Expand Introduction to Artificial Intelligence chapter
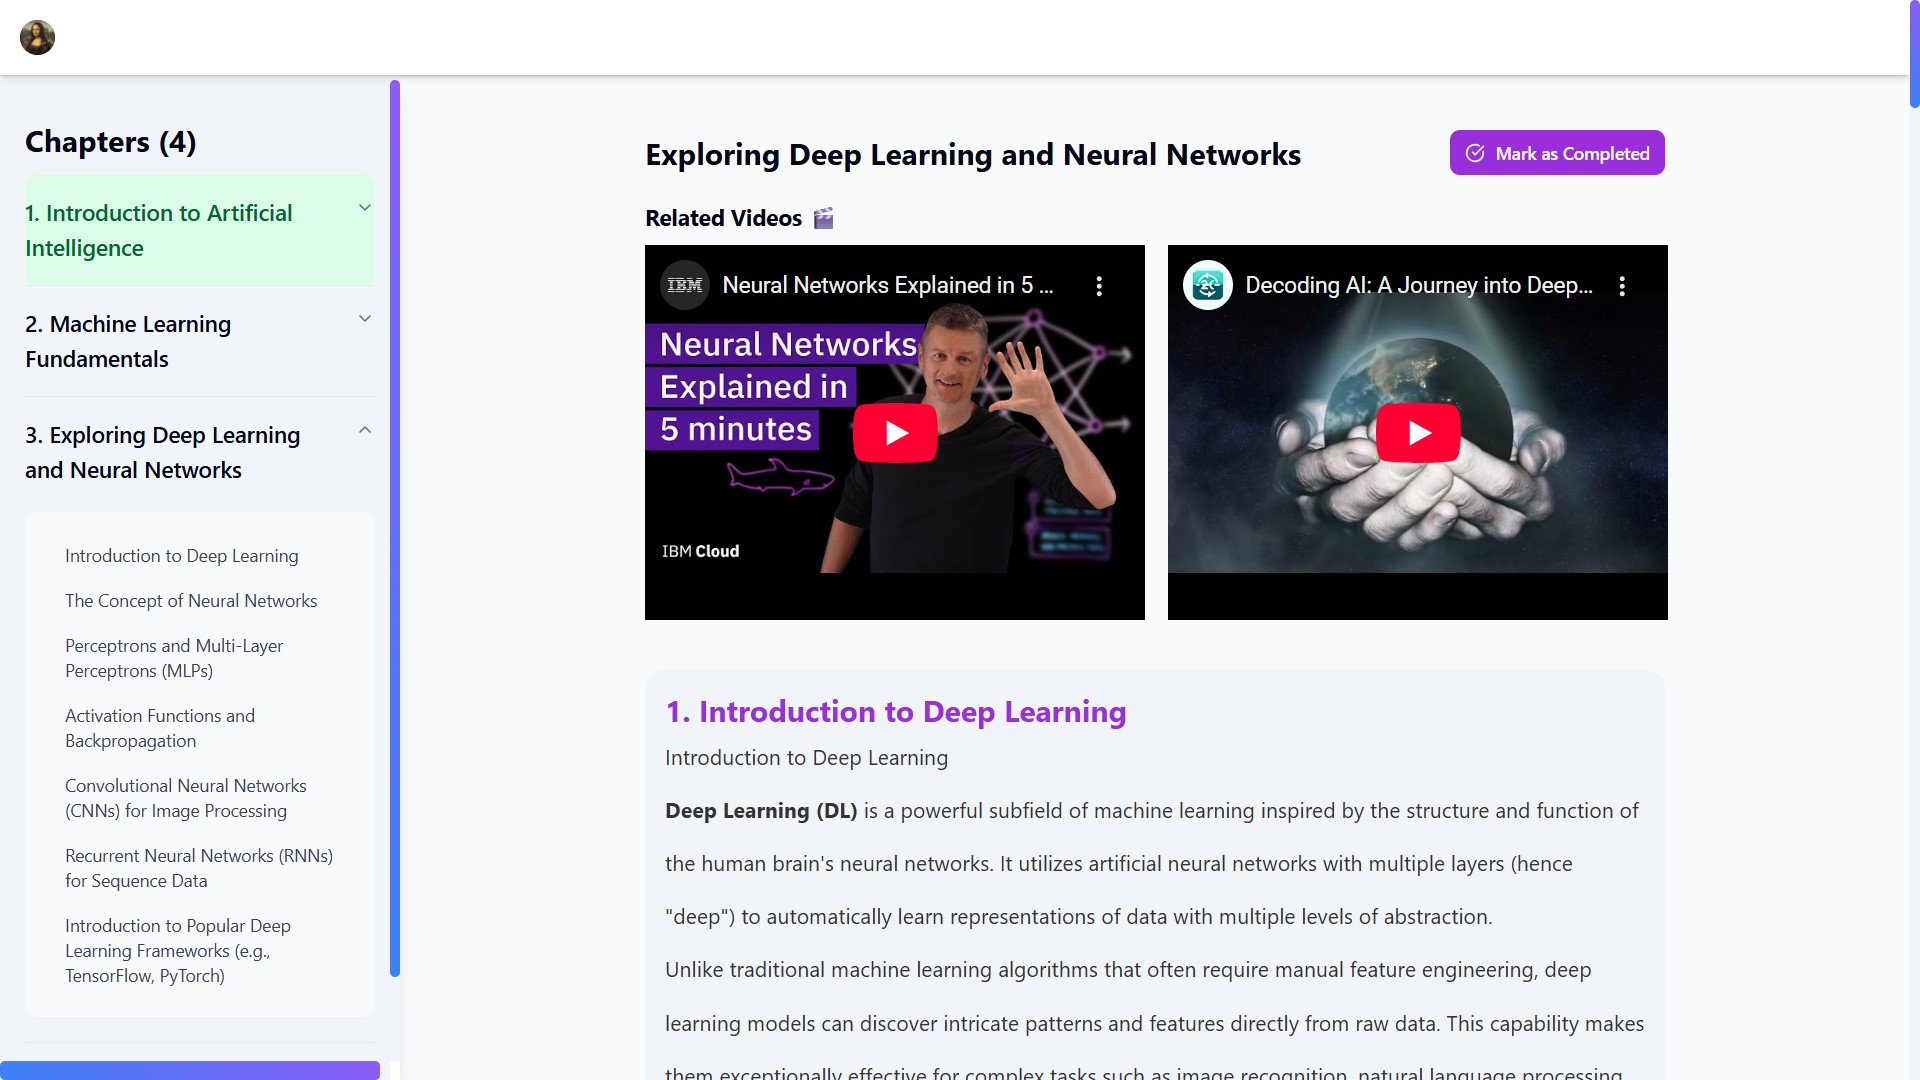 (x=365, y=208)
